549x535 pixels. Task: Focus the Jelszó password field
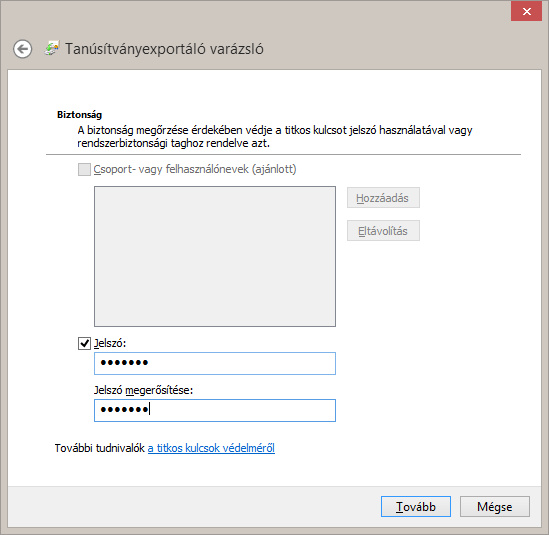[x=215, y=363]
